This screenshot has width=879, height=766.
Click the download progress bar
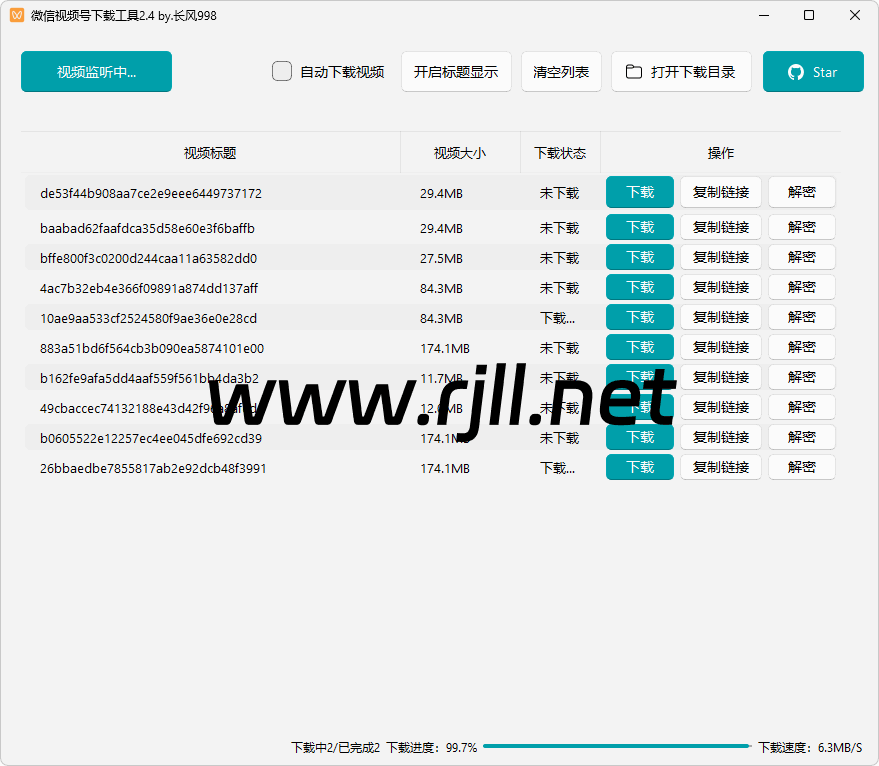pyautogui.click(x=616, y=747)
